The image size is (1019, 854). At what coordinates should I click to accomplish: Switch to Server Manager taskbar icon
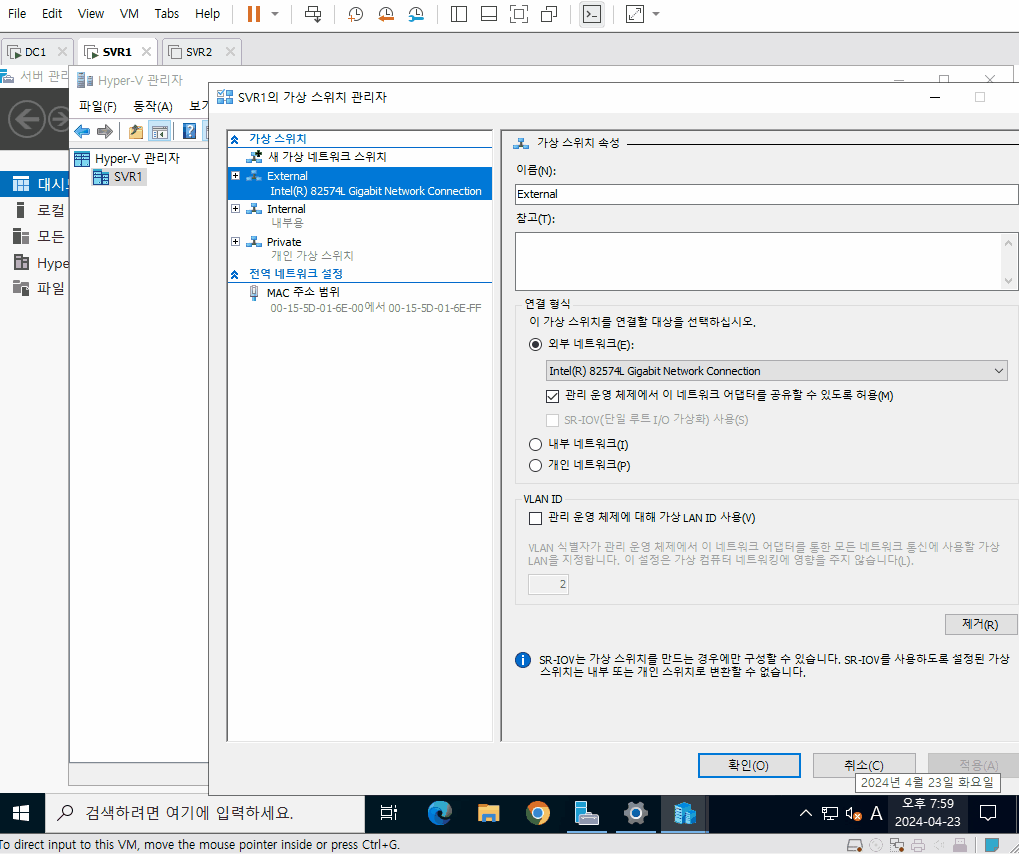586,813
